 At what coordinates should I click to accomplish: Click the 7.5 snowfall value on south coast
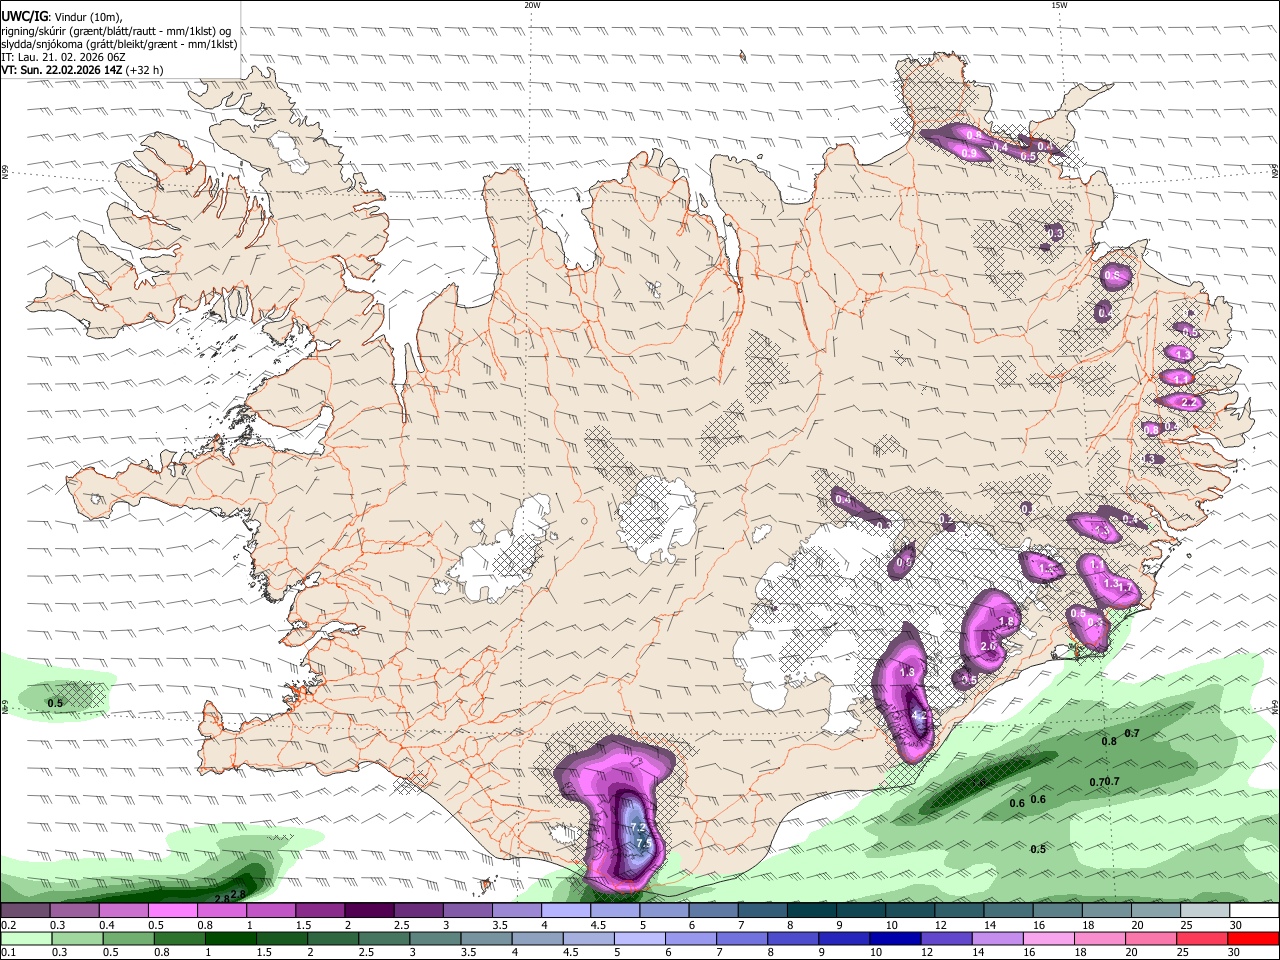(x=644, y=843)
